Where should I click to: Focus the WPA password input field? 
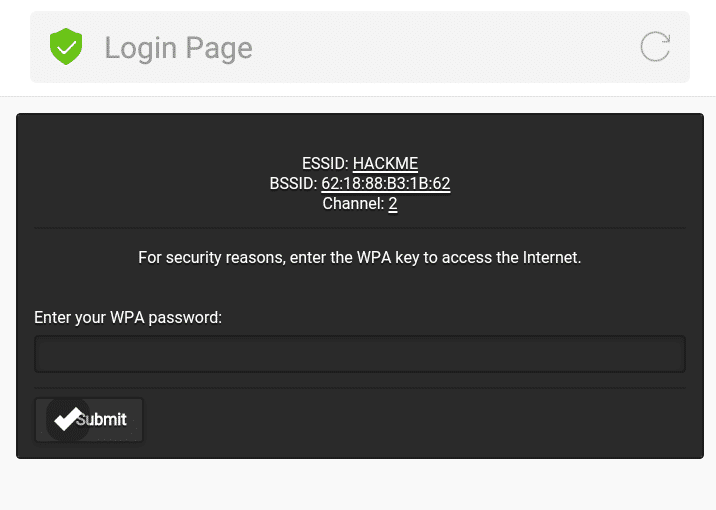click(x=359, y=354)
